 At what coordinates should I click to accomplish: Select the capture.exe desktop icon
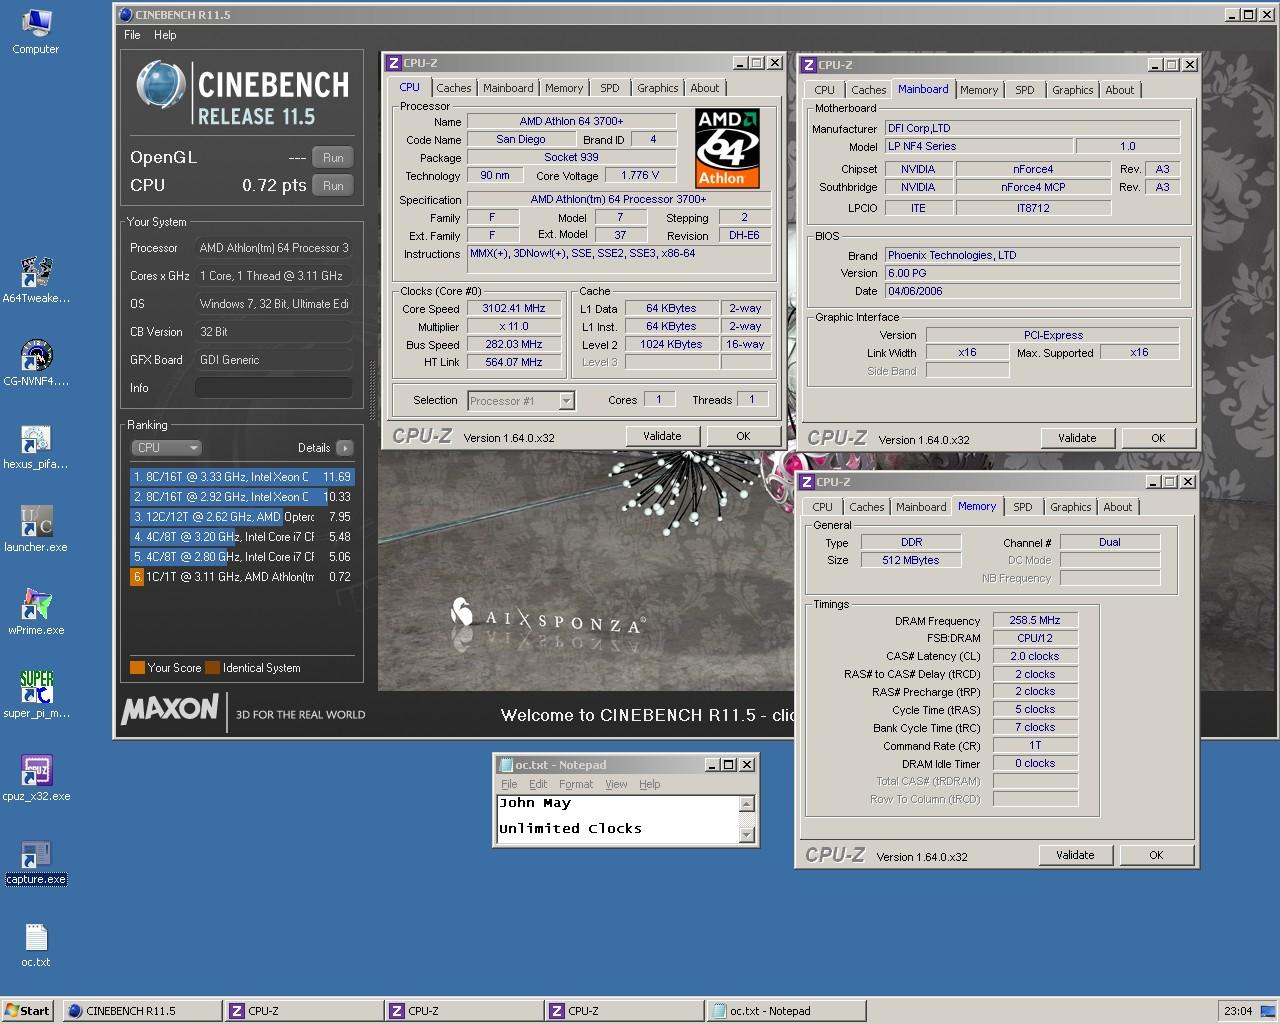click(36, 861)
